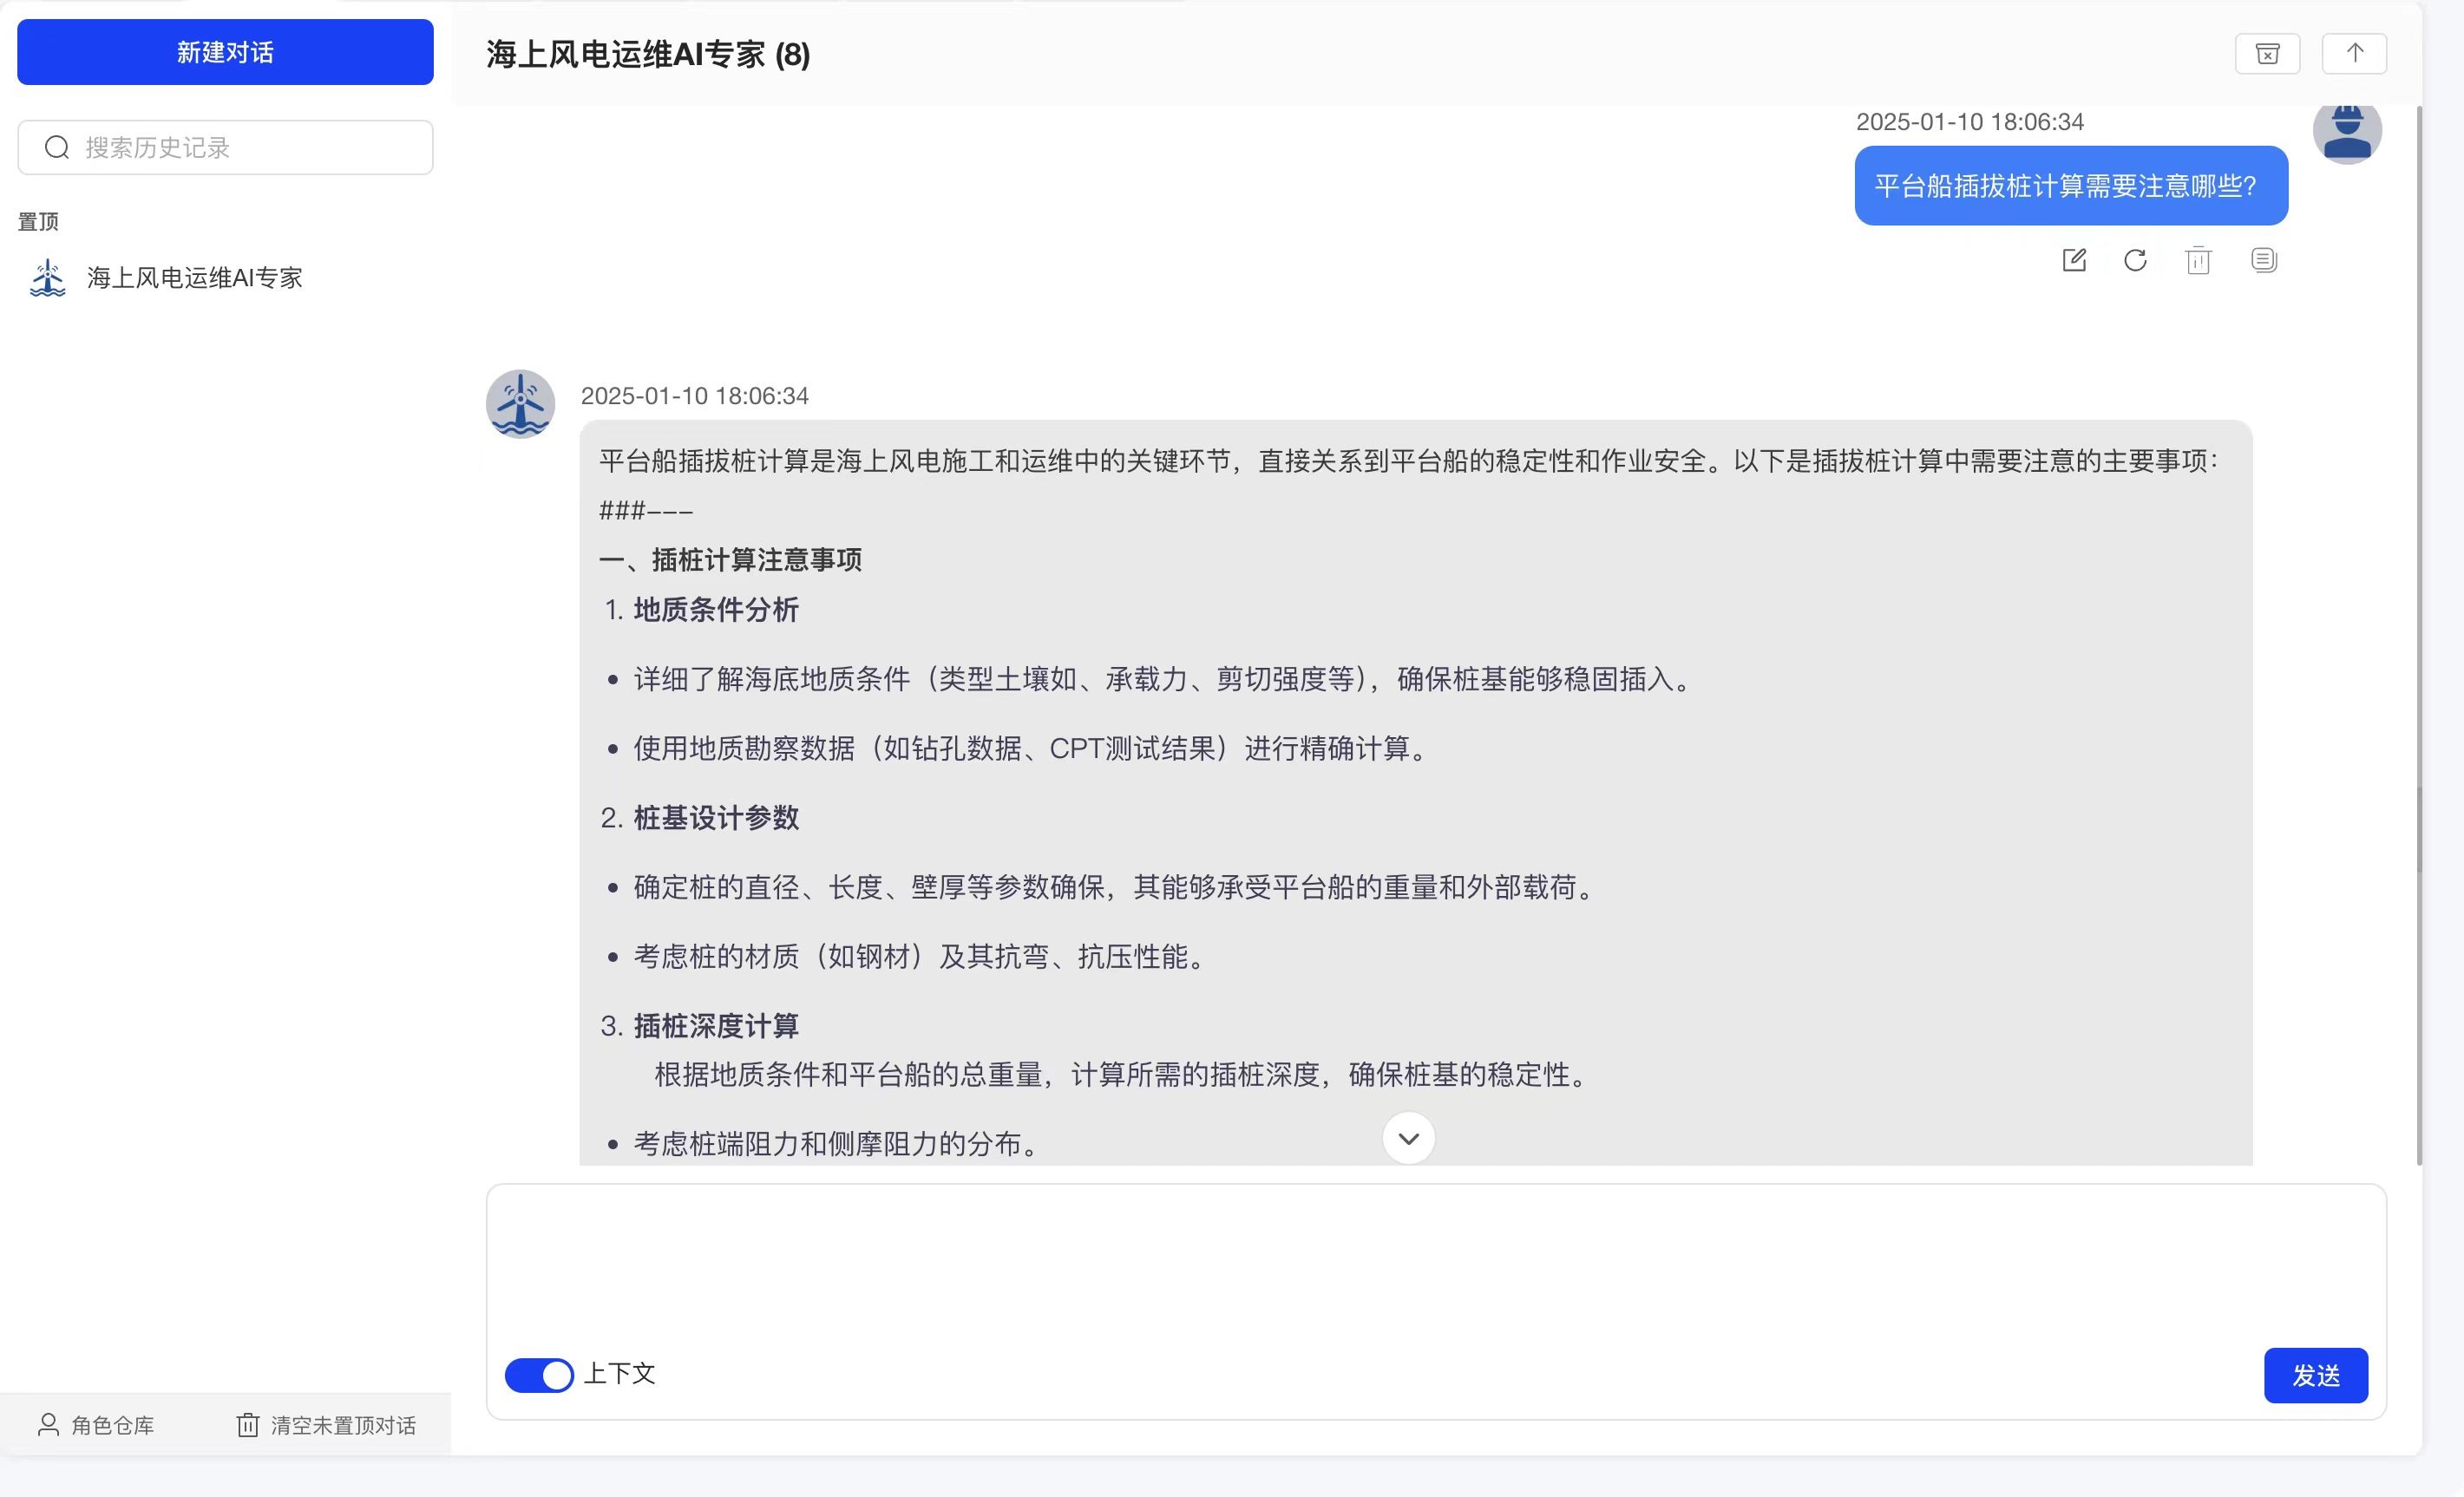Focus the 搜索历史记录 search field
2464x1497 pixels.
250,148
